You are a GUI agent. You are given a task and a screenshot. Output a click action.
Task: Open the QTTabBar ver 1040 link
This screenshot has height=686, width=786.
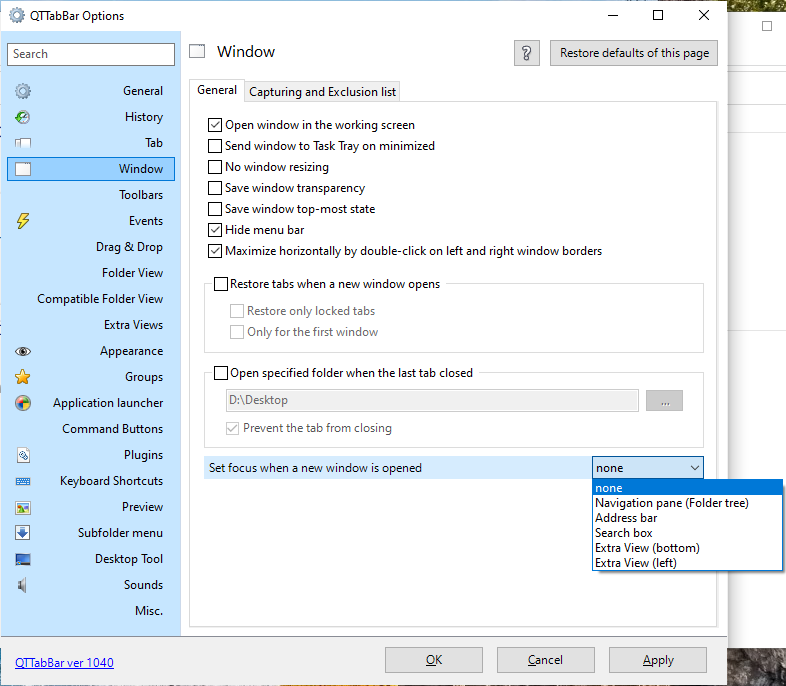tap(64, 662)
